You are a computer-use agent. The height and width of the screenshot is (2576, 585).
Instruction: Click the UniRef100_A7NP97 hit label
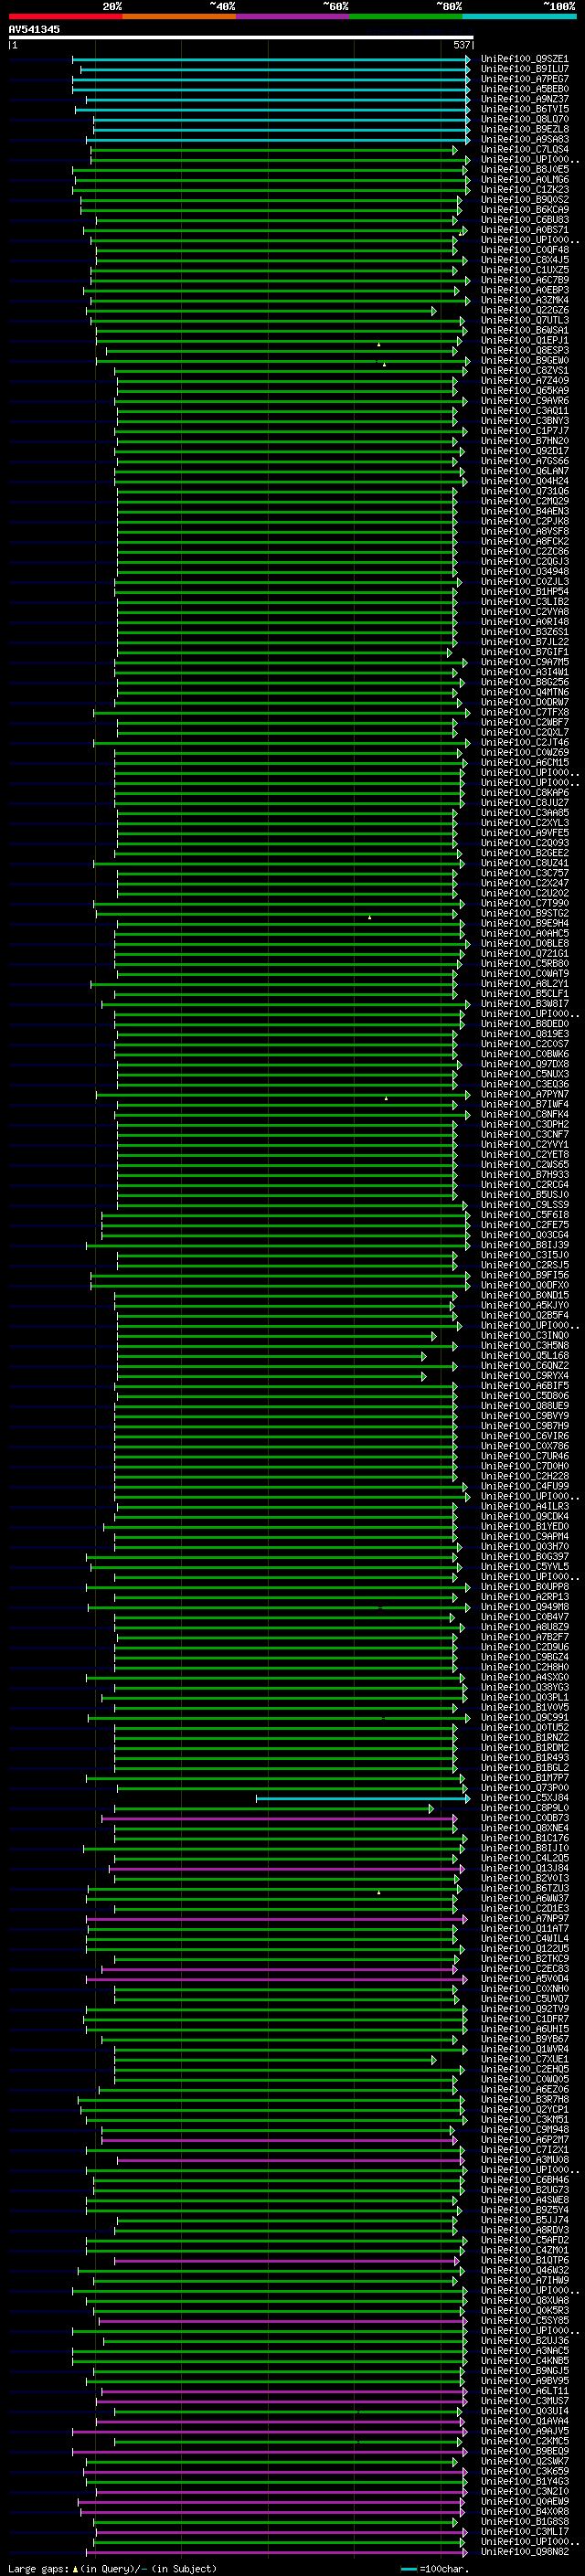(525, 1918)
